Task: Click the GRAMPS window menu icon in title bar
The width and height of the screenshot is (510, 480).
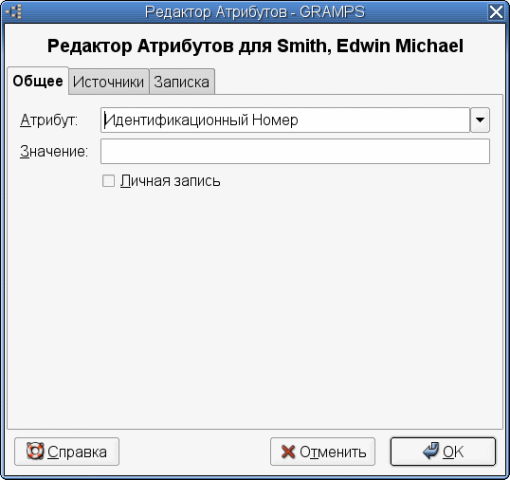Action: [14, 12]
